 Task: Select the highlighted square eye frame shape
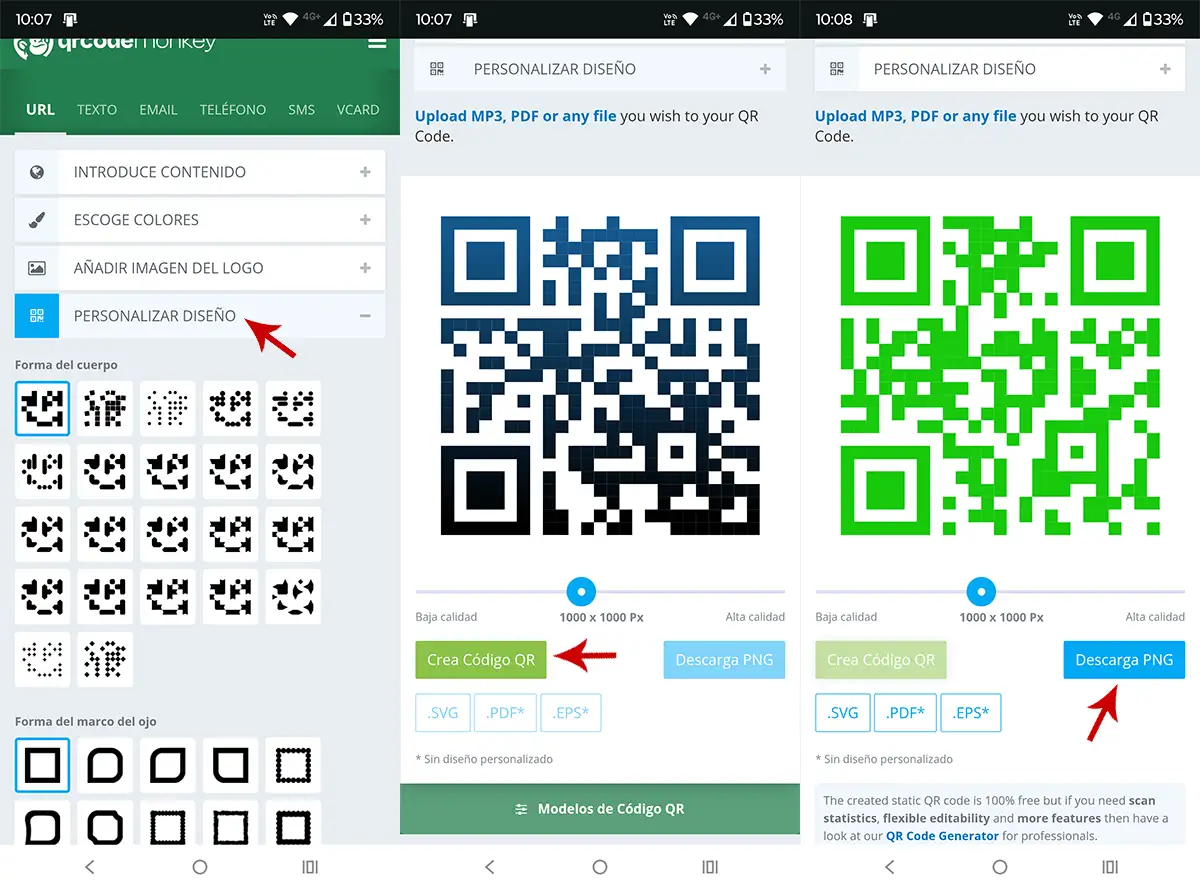click(42, 766)
